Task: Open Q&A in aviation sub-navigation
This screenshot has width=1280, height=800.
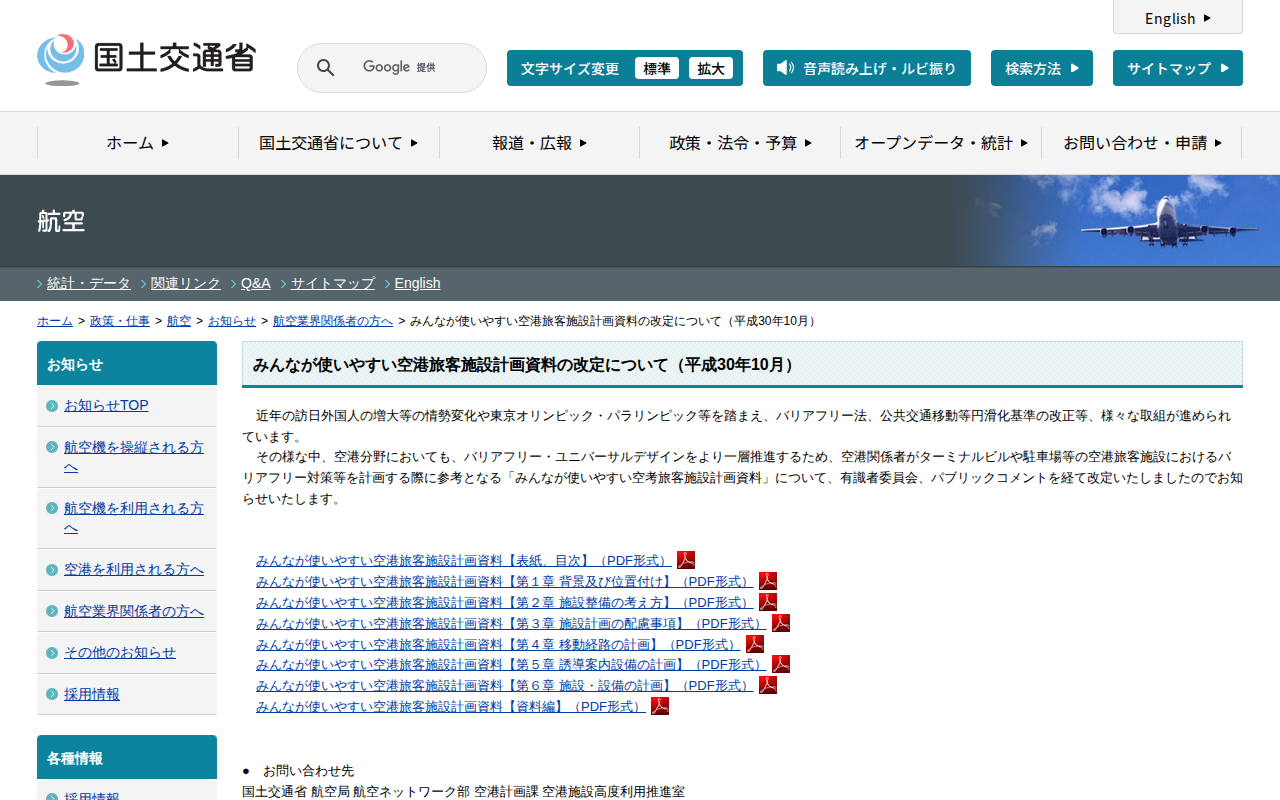Action: [256, 283]
